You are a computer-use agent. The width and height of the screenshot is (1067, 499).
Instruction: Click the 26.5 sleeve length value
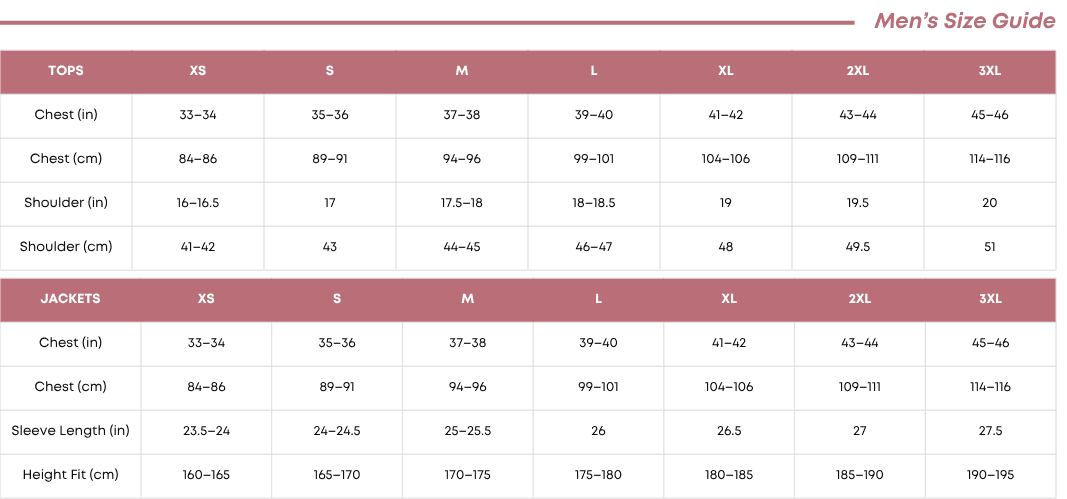pos(729,431)
